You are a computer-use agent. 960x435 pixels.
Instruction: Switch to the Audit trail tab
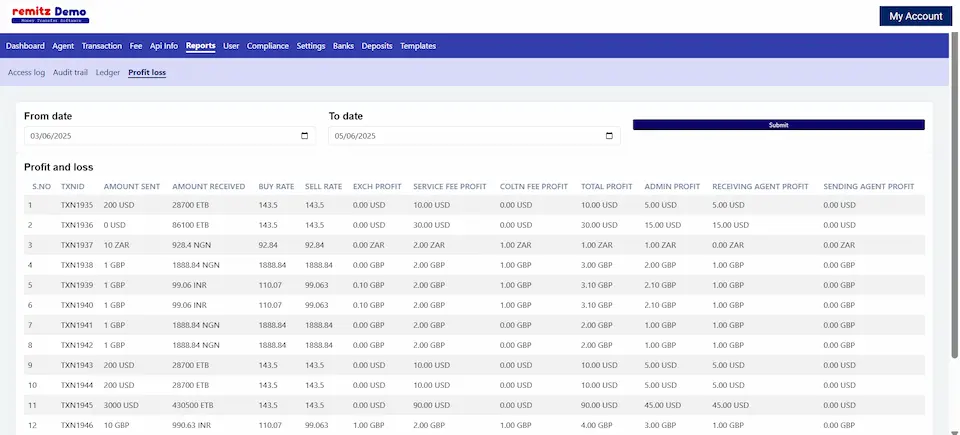coord(70,73)
